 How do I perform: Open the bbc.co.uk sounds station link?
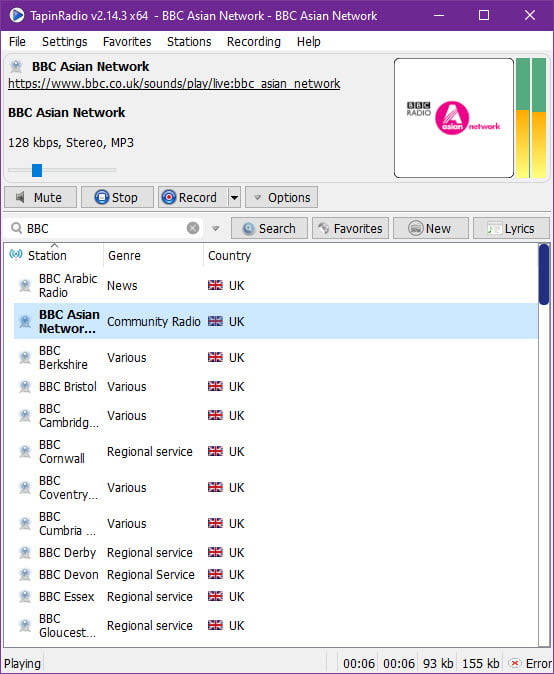pos(174,83)
